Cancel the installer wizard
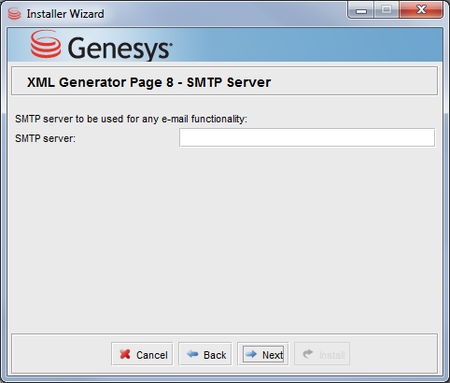 (x=142, y=354)
